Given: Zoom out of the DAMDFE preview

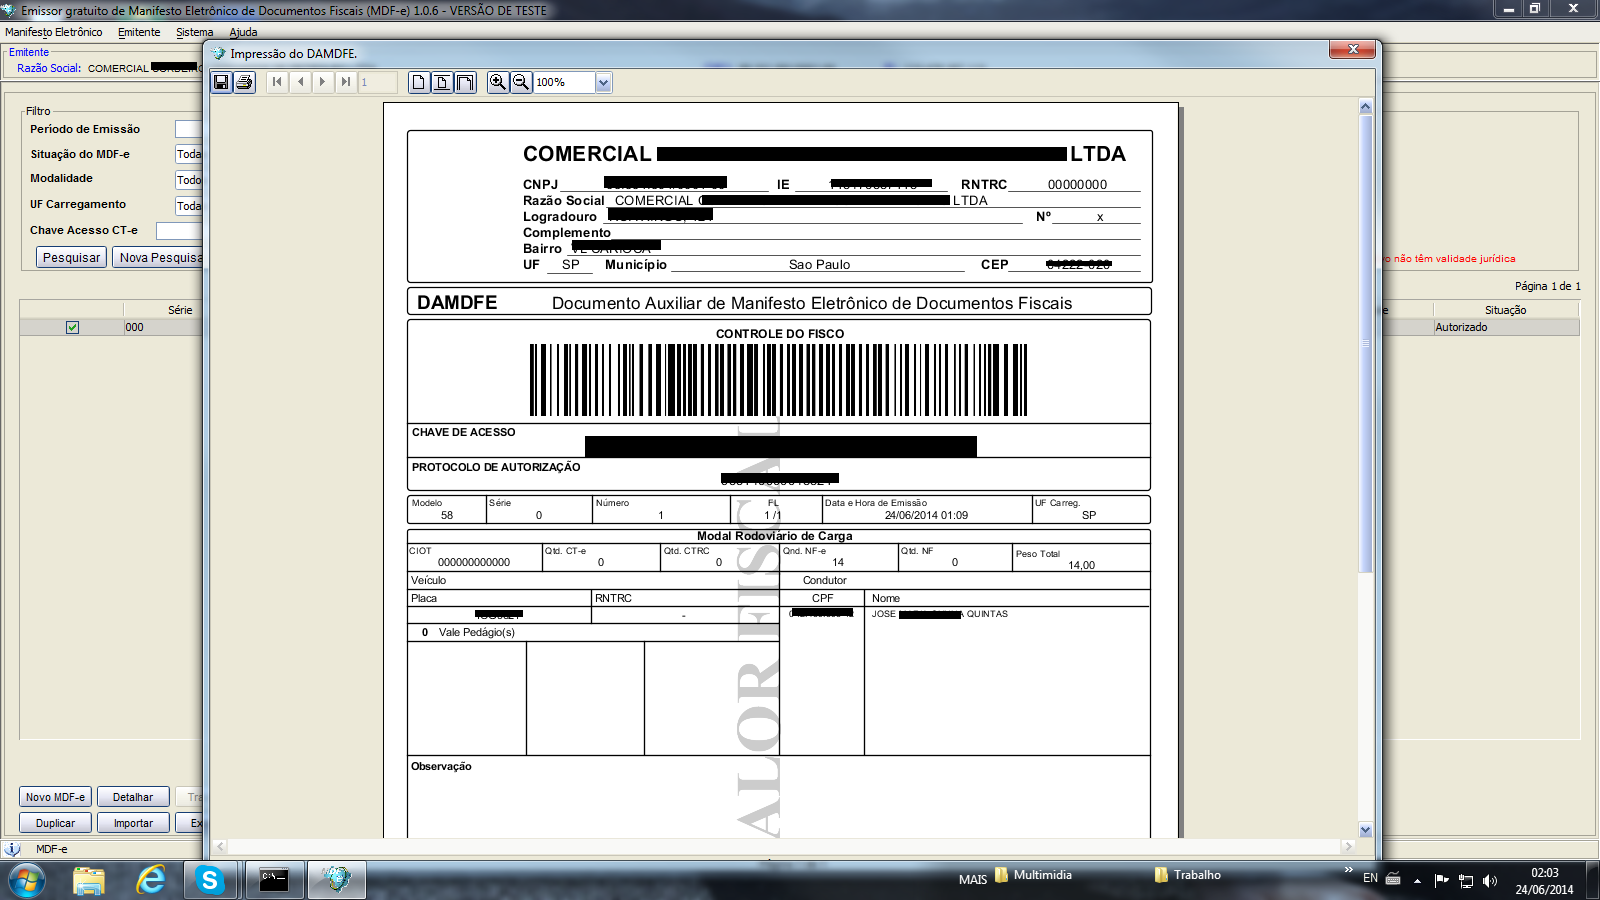Looking at the screenshot, I should point(521,82).
